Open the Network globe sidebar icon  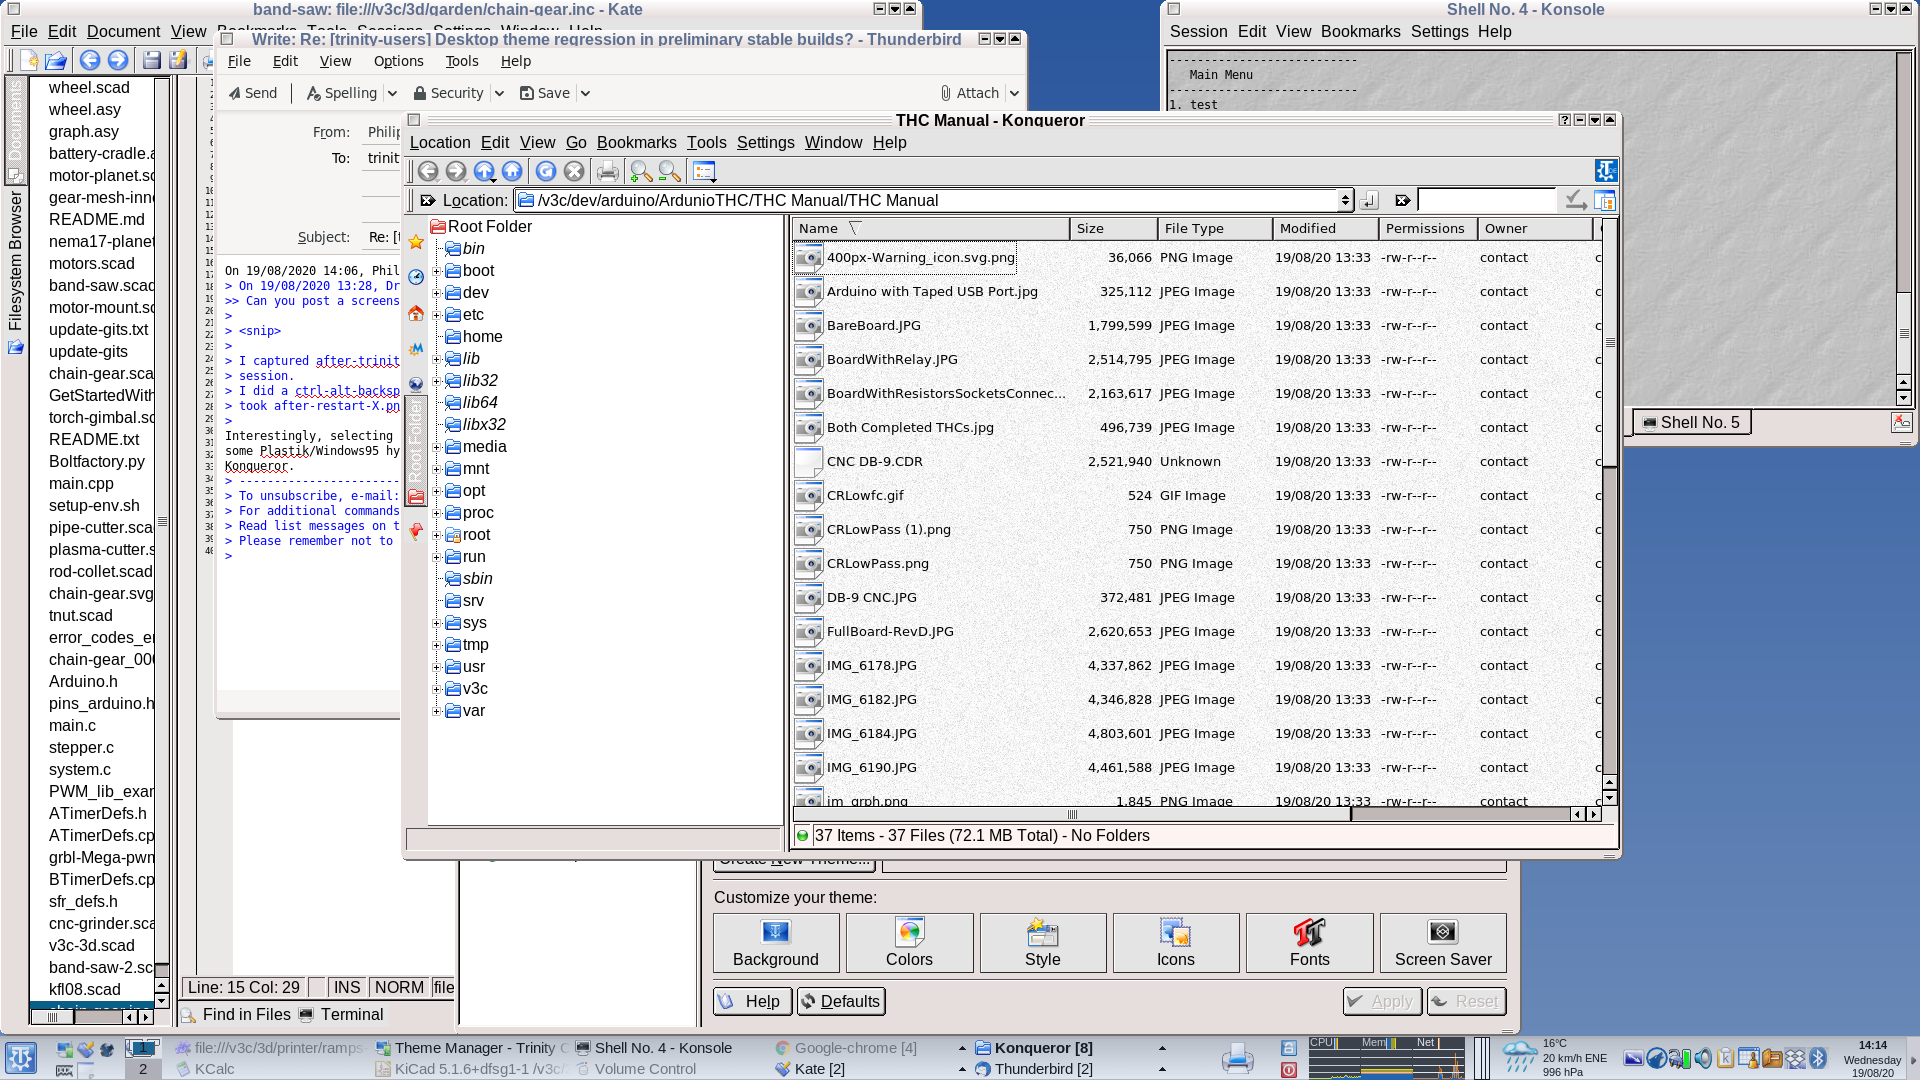pos(416,383)
